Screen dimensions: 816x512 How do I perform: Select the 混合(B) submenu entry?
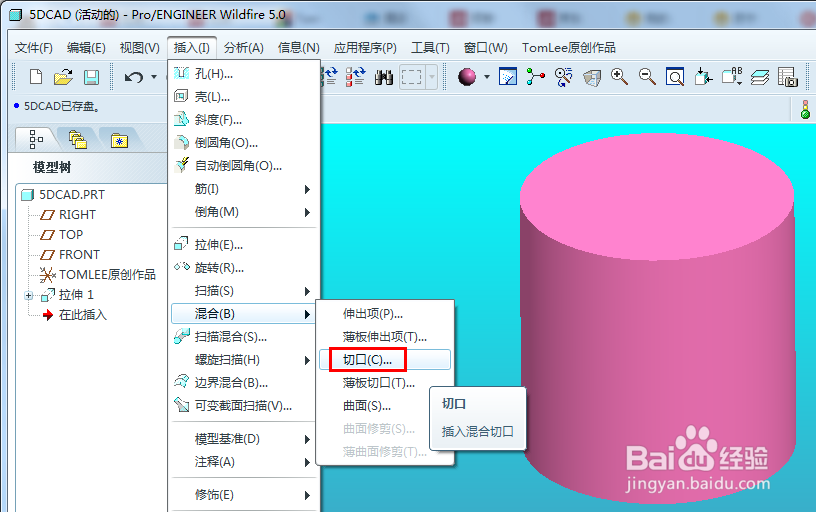[x=244, y=314]
